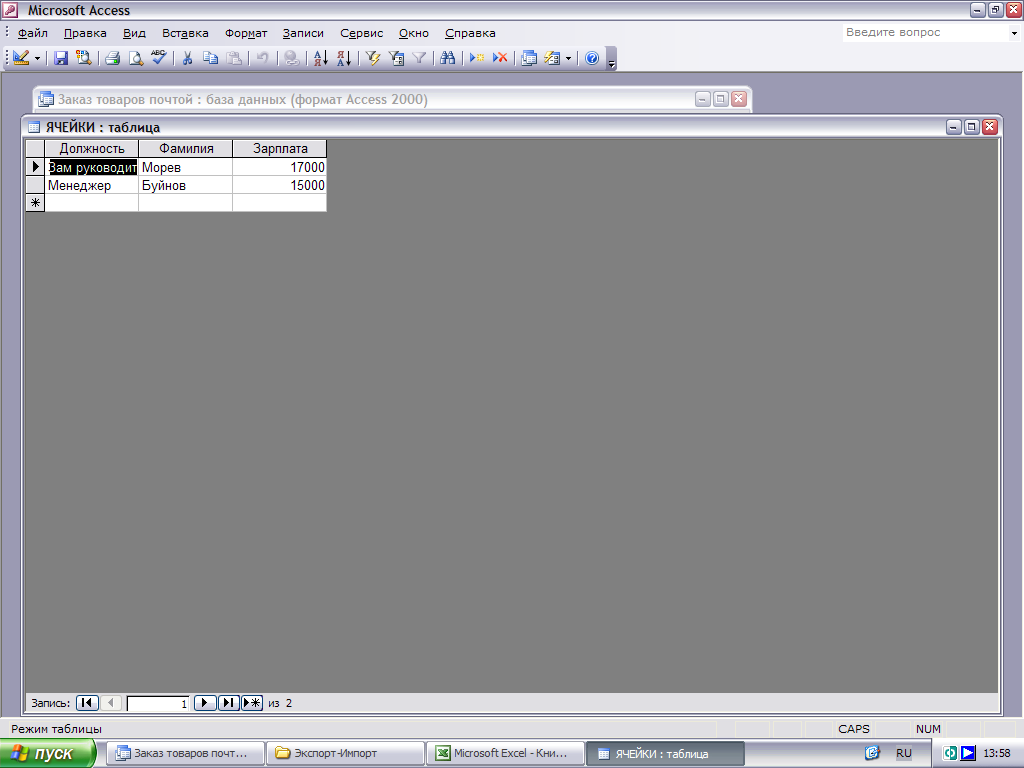Click the new record navigation button
This screenshot has width=1024, height=768.
(252, 703)
